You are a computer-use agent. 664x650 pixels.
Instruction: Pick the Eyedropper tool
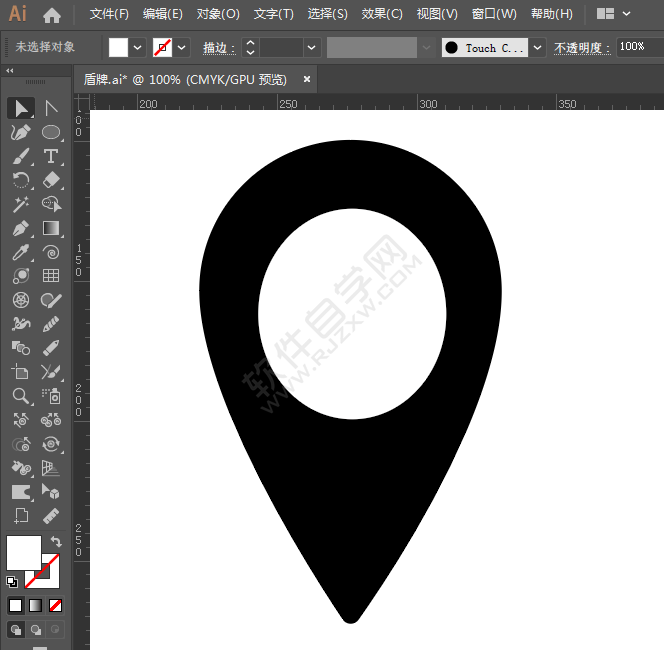point(21,252)
